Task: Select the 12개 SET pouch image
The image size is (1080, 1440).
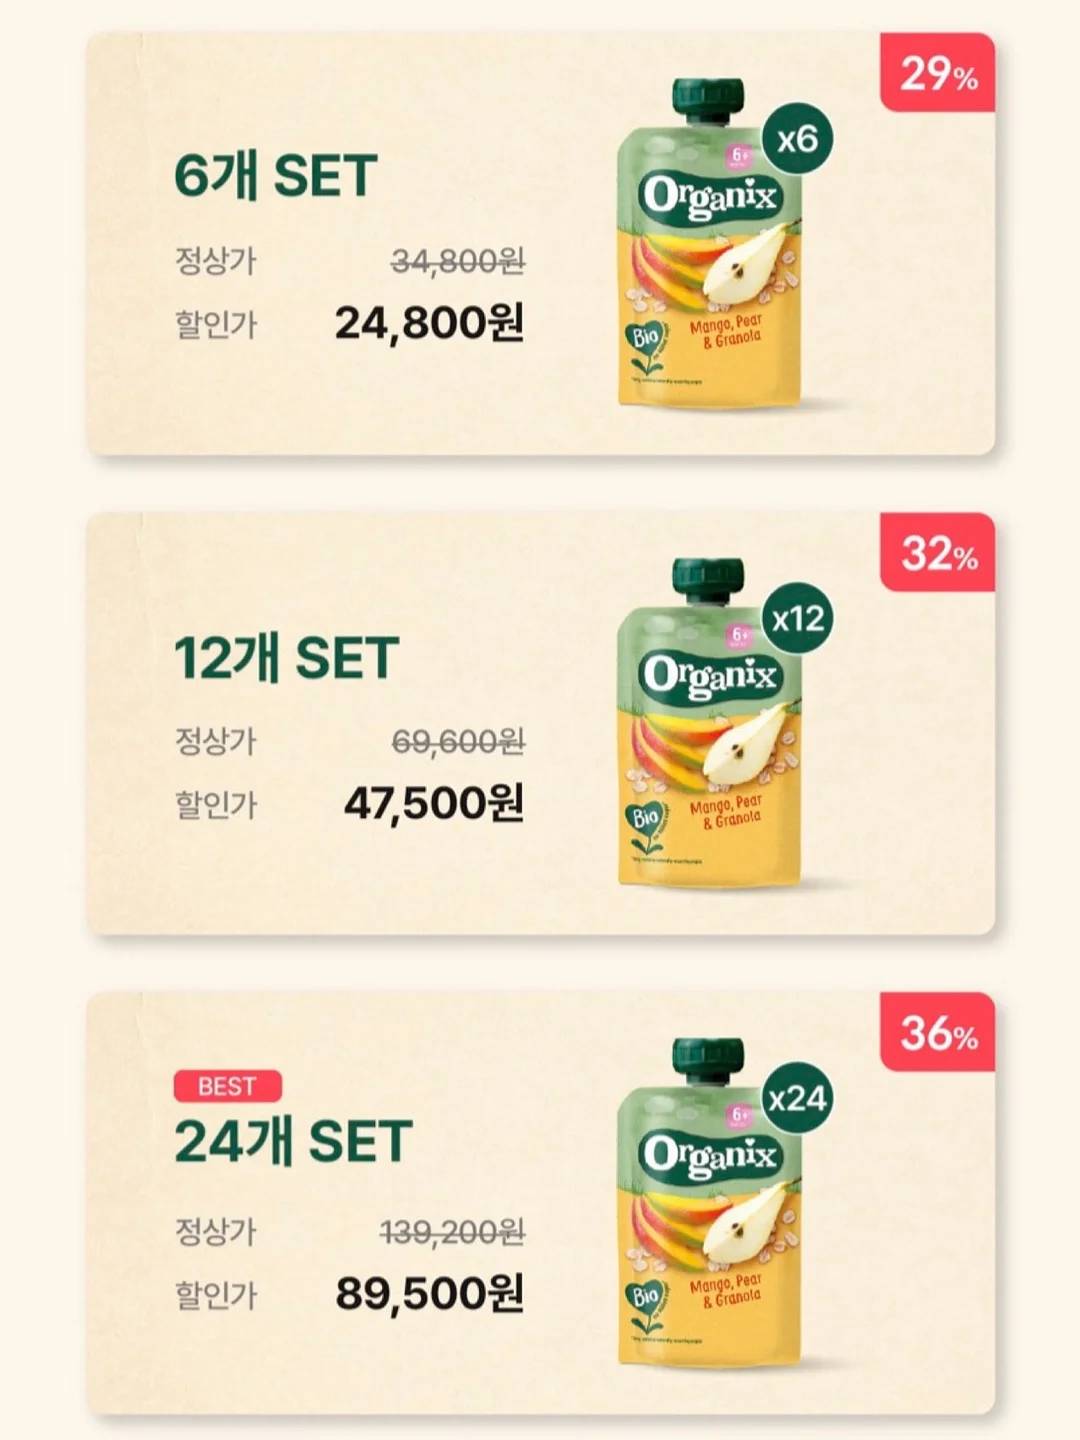Action: (710, 723)
